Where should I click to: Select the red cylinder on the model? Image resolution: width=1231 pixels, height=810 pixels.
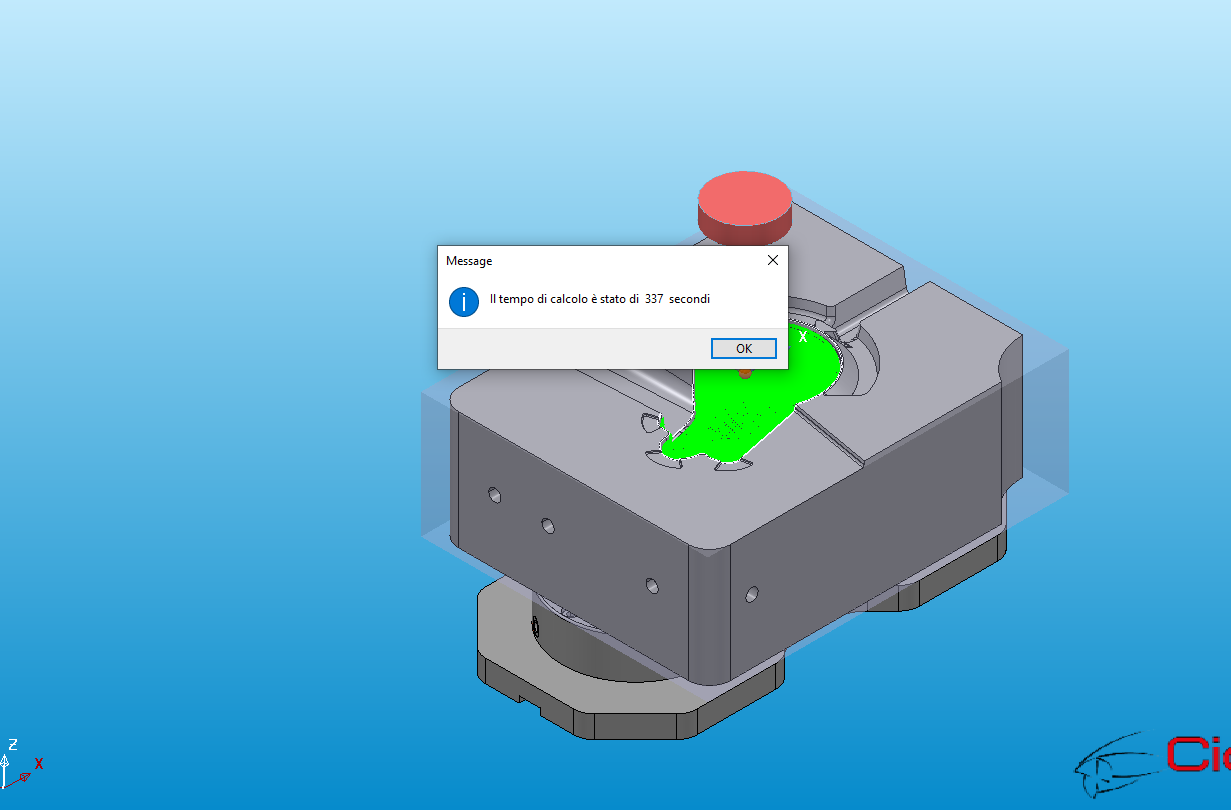tap(744, 207)
